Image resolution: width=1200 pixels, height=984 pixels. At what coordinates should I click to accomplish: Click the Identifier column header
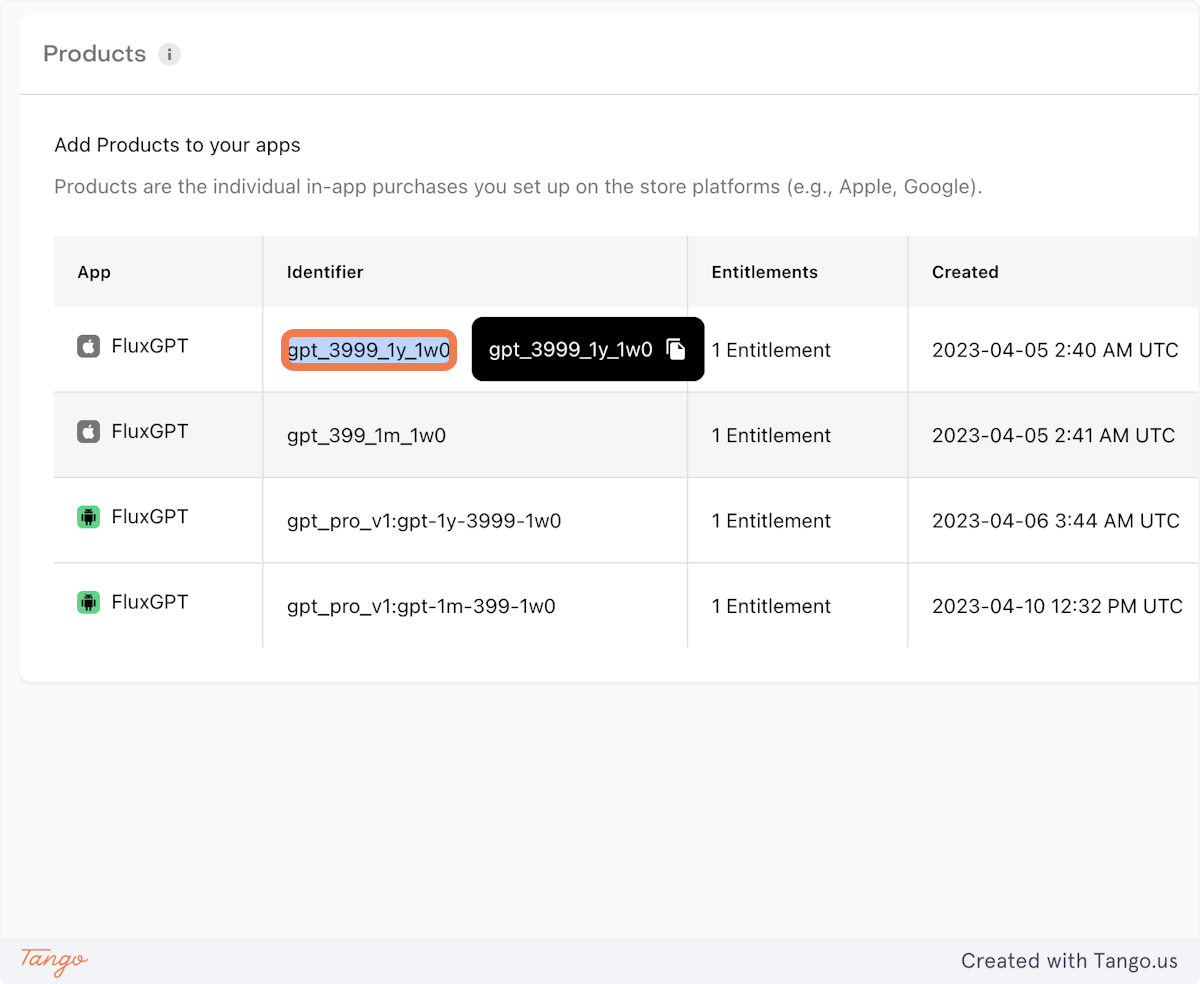pyautogui.click(x=325, y=272)
